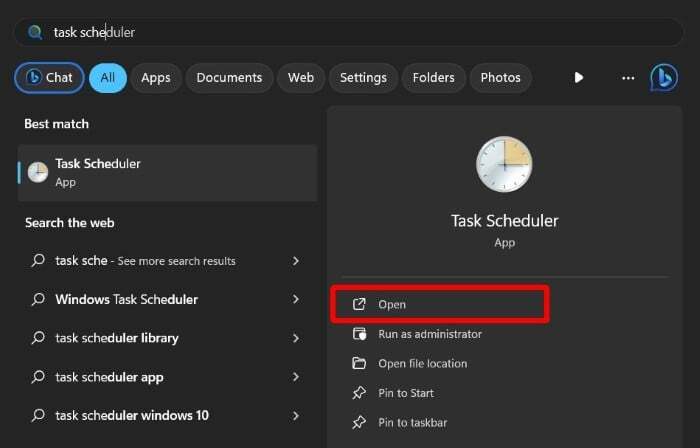Click search icon next to 'task sche' suggestion
The image size is (700, 448).
(x=38, y=260)
